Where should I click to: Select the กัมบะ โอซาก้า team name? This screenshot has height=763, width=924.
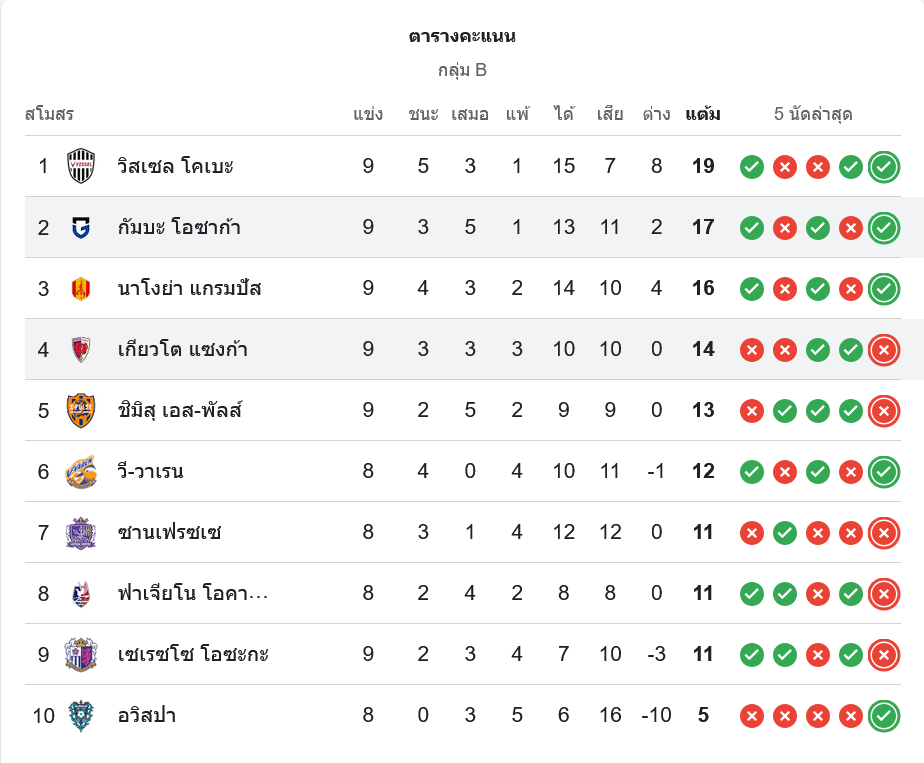point(178,227)
